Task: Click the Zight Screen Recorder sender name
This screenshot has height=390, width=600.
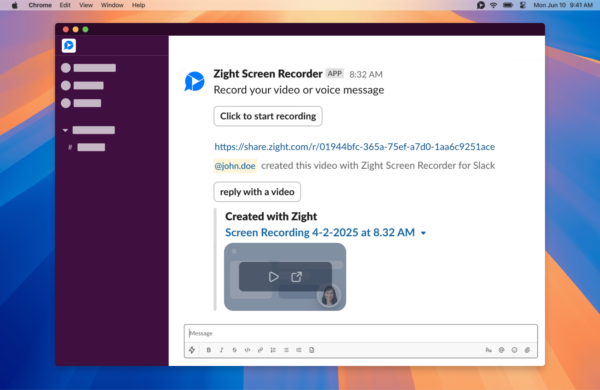Action: point(268,73)
